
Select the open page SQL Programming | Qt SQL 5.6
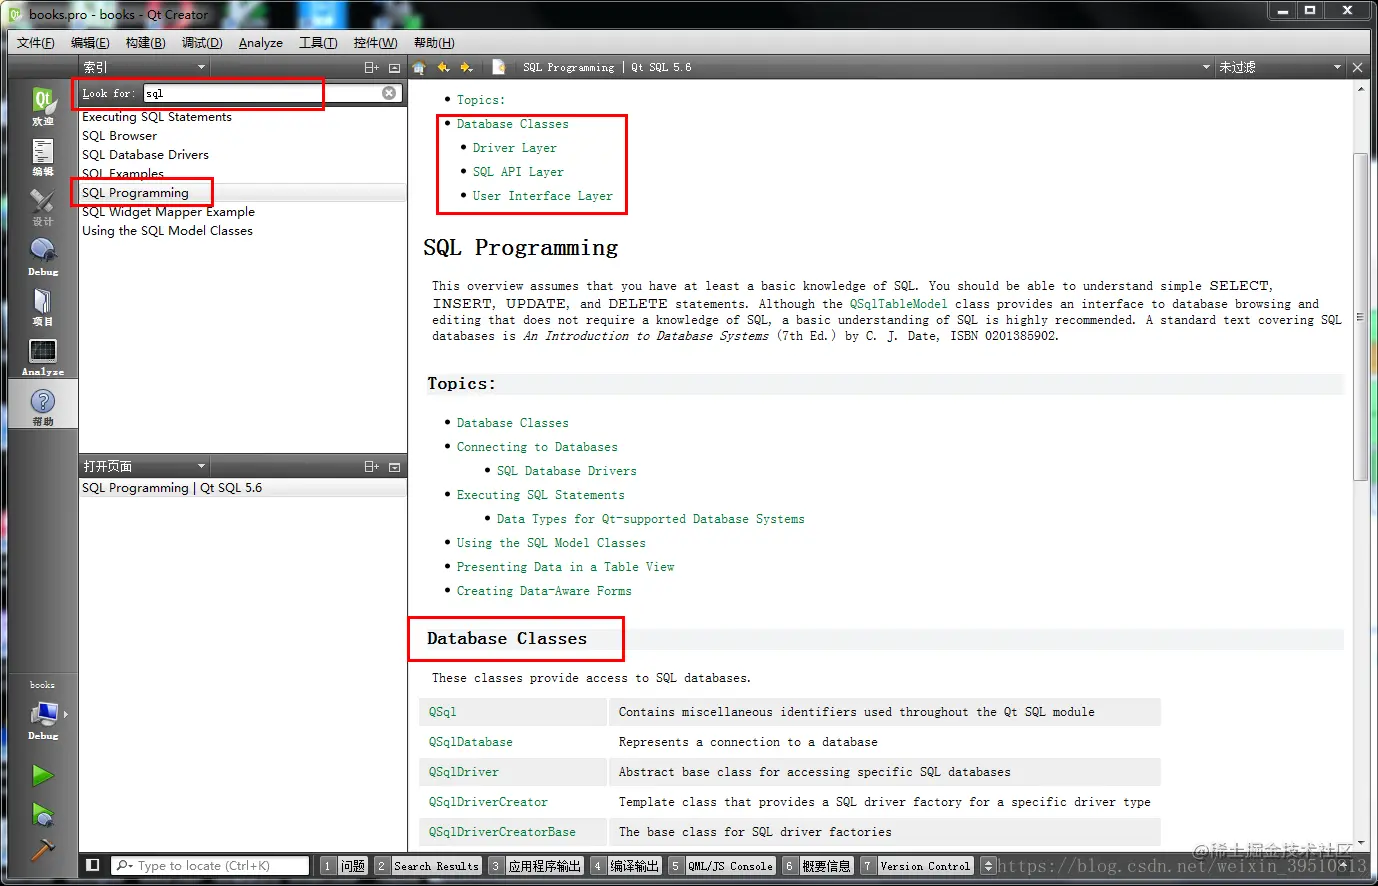(243, 488)
